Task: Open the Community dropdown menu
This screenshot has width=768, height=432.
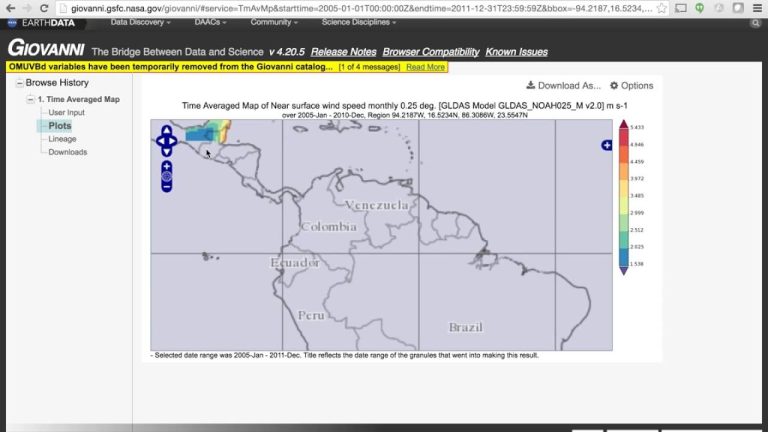Action: [274, 23]
